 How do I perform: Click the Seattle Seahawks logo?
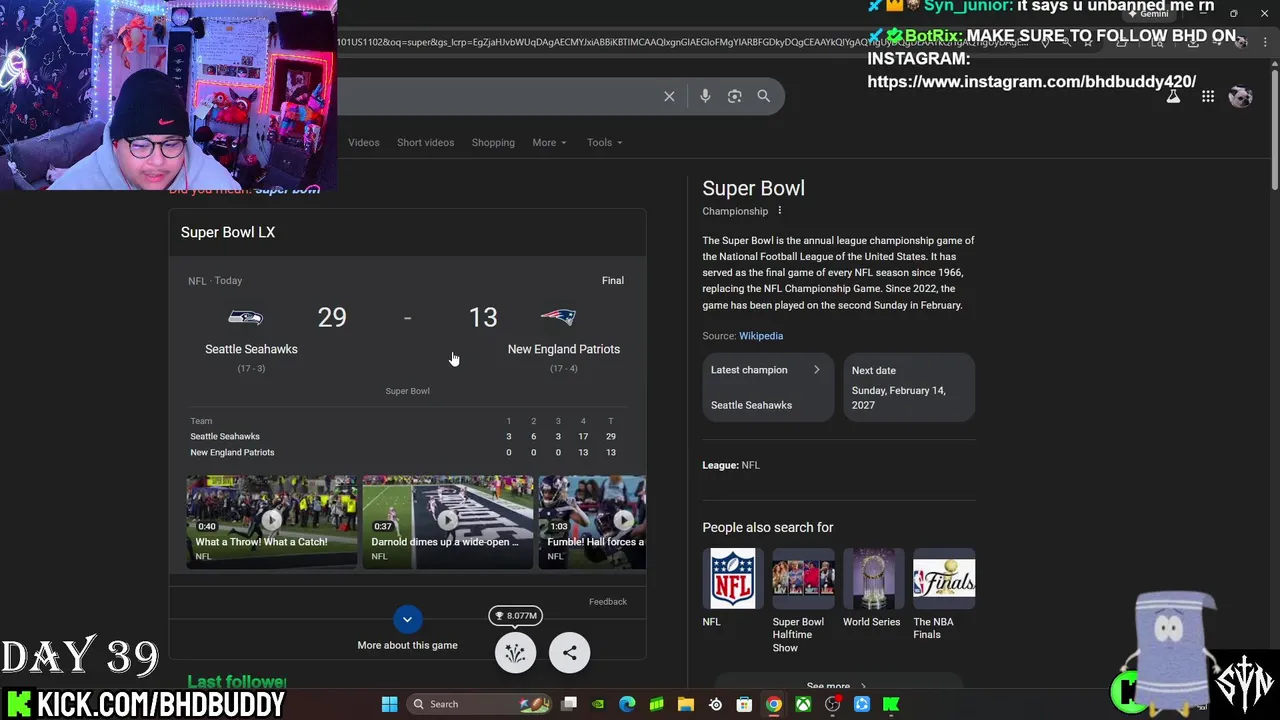[245, 317]
